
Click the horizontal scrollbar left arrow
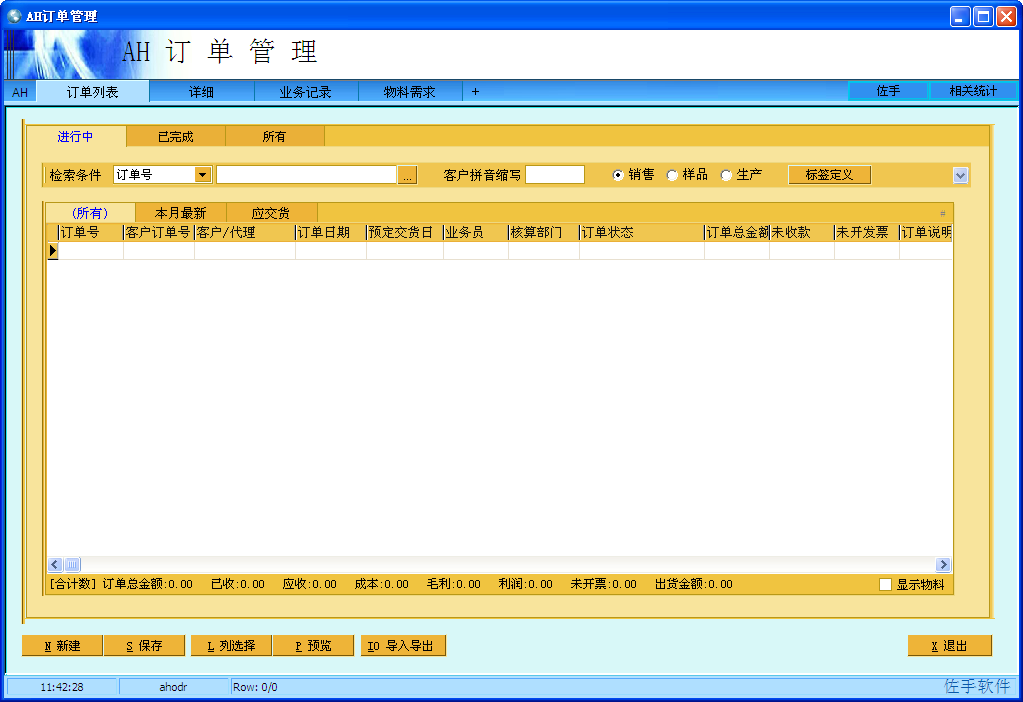pyautogui.click(x=55, y=564)
